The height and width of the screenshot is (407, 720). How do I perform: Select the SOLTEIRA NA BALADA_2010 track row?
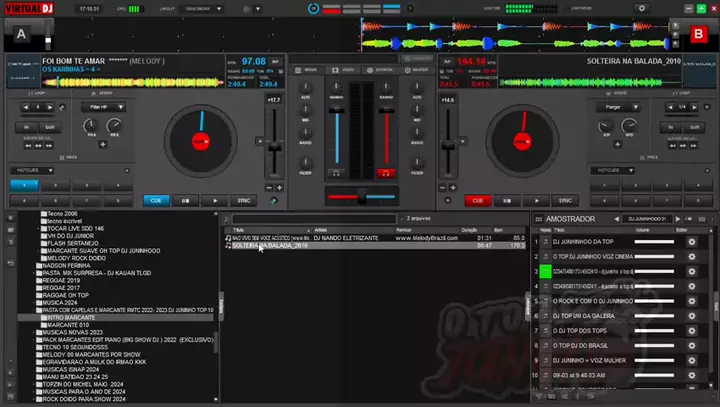point(375,246)
